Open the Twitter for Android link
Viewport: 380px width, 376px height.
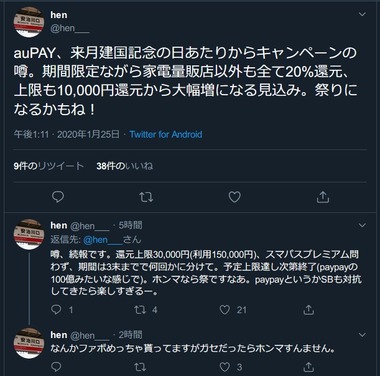(x=166, y=134)
